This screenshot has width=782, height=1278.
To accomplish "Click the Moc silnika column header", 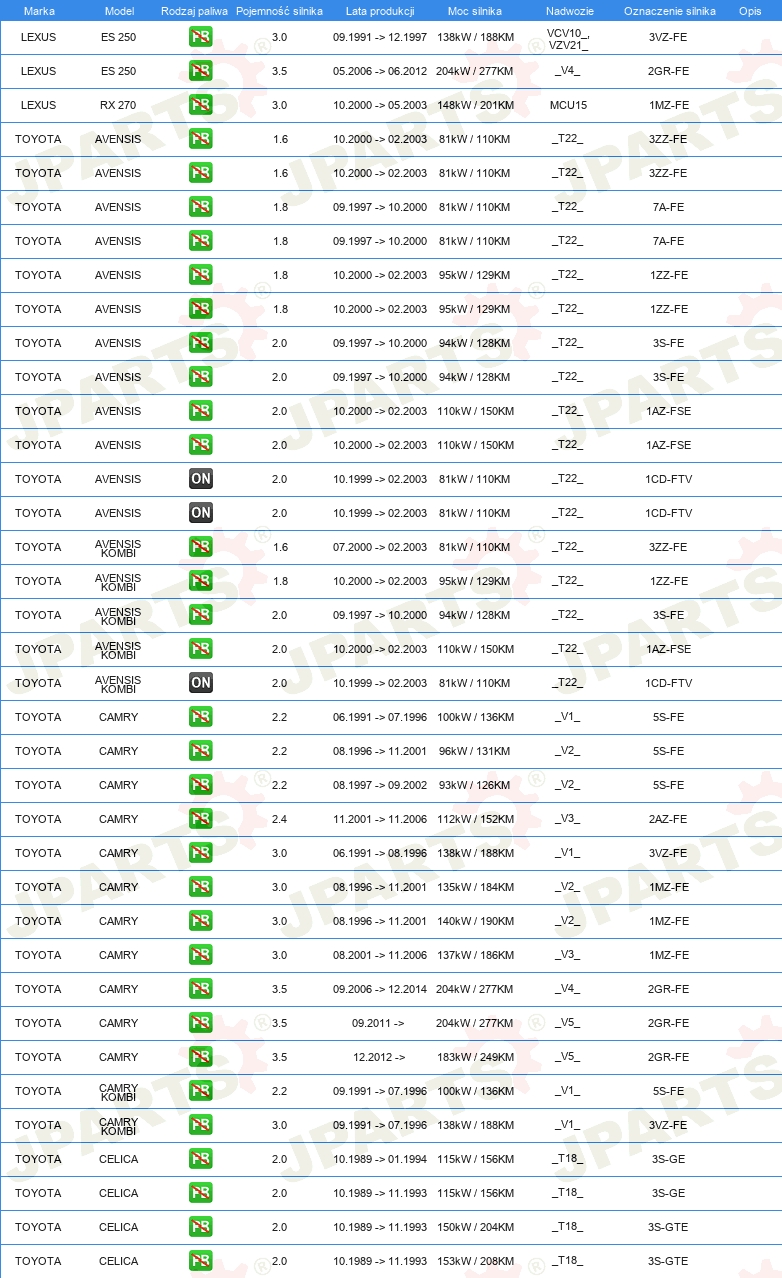I will pos(474,11).
